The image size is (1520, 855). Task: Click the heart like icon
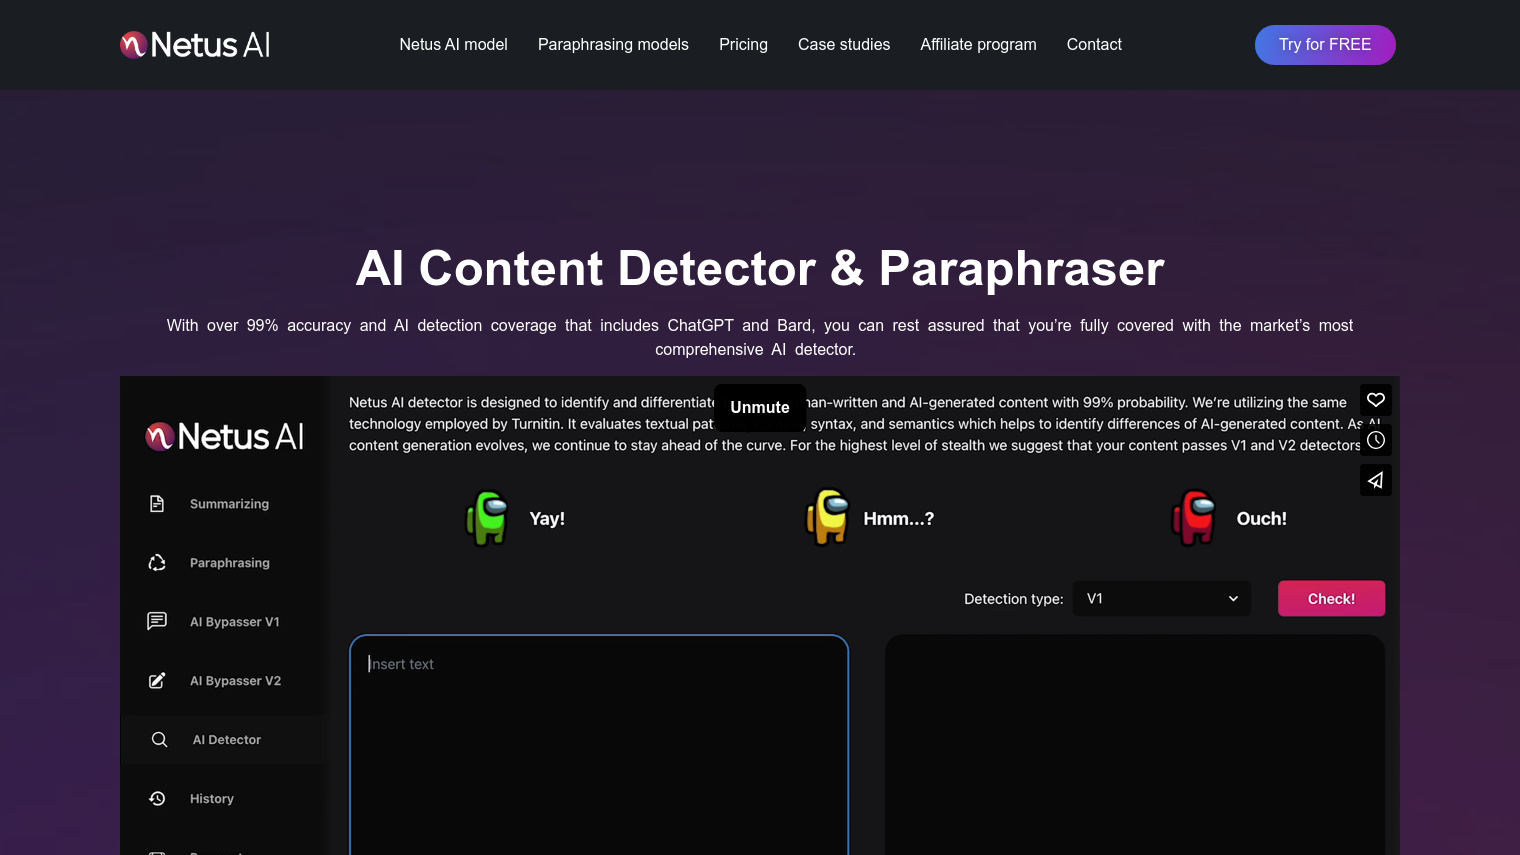point(1376,400)
